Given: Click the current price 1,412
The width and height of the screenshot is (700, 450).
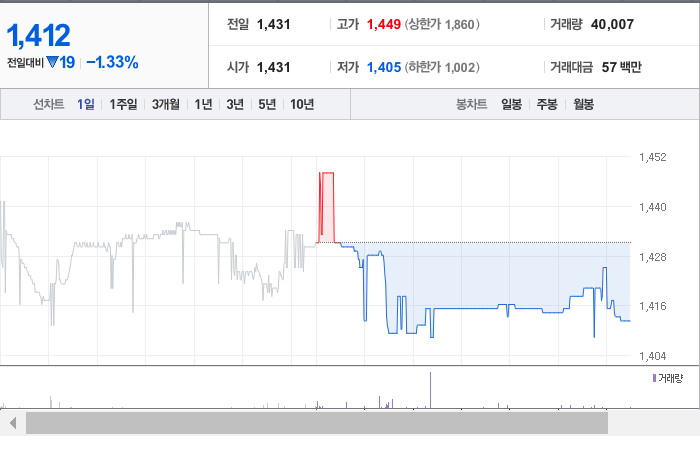Looking at the screenshot, I should 38,35.
